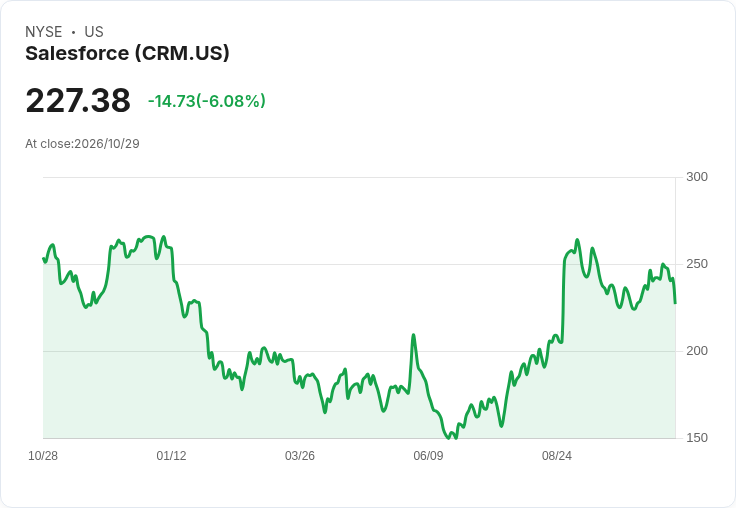Click the 03/26 date label
Screen dimensions: 736x508
coord(299,456)
